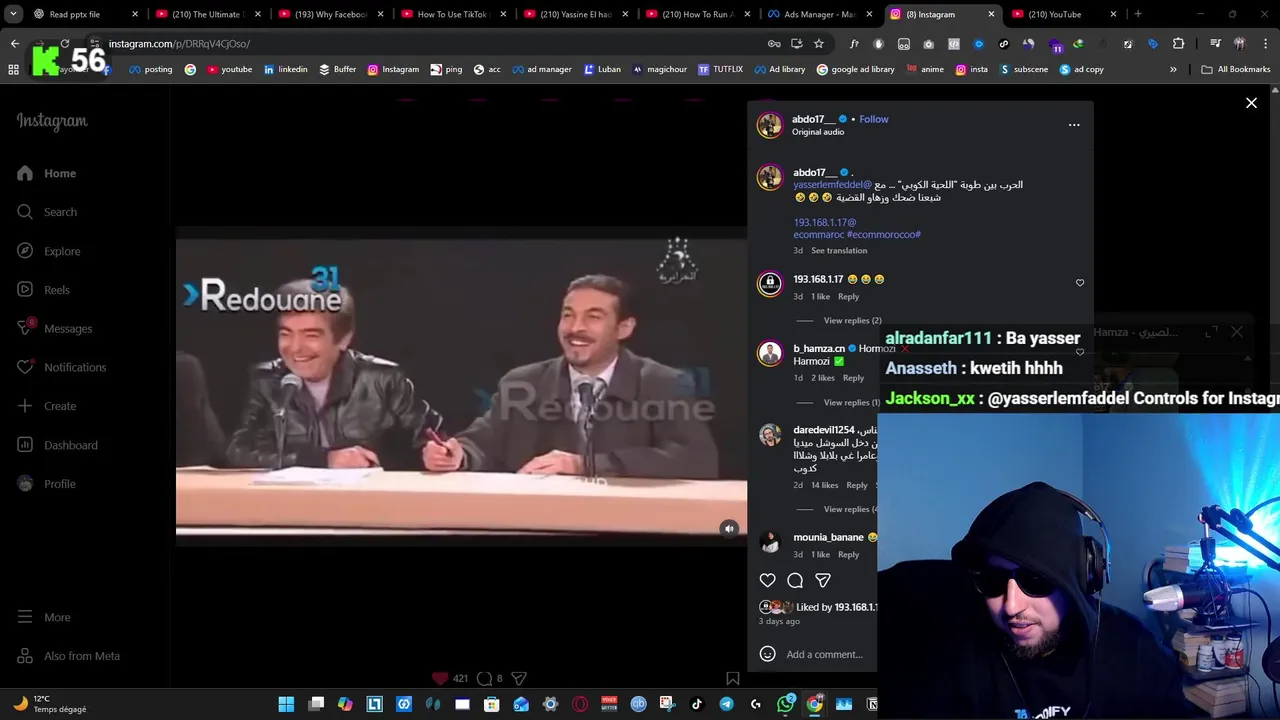Screen dimensions: 1280x720
Task: Switch to the Read pptx file tab
Action: 84,14
